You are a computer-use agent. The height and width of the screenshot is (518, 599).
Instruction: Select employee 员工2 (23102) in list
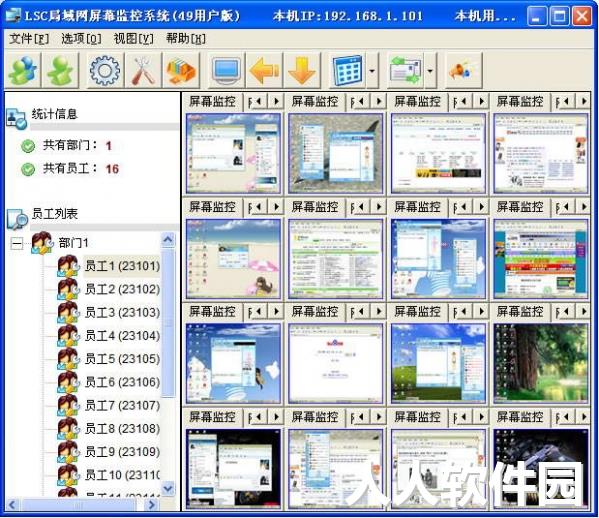click(x=122, y=289)
